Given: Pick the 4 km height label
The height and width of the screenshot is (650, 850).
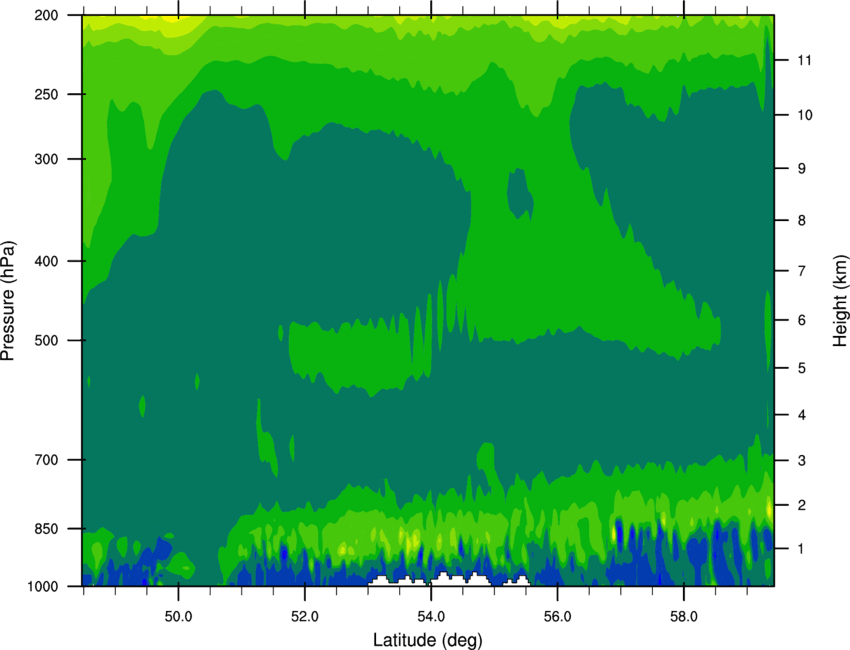Looking at the screenshot, I should point(801,415).
